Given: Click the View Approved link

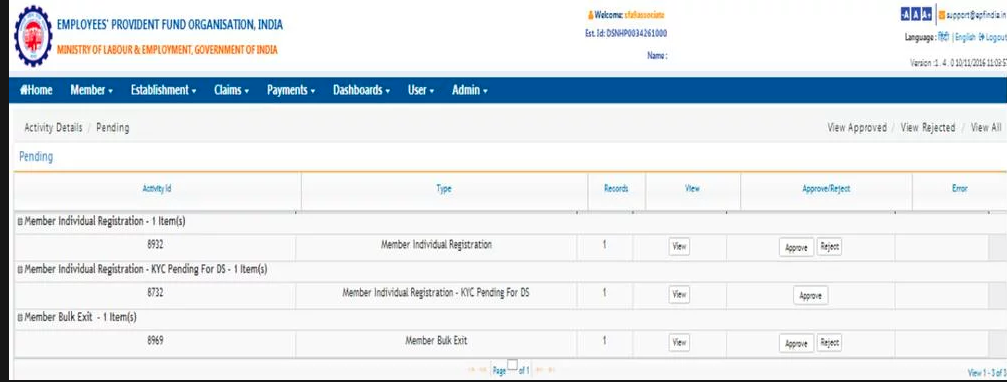Looking at the screenshot, I should click(857, 128).
